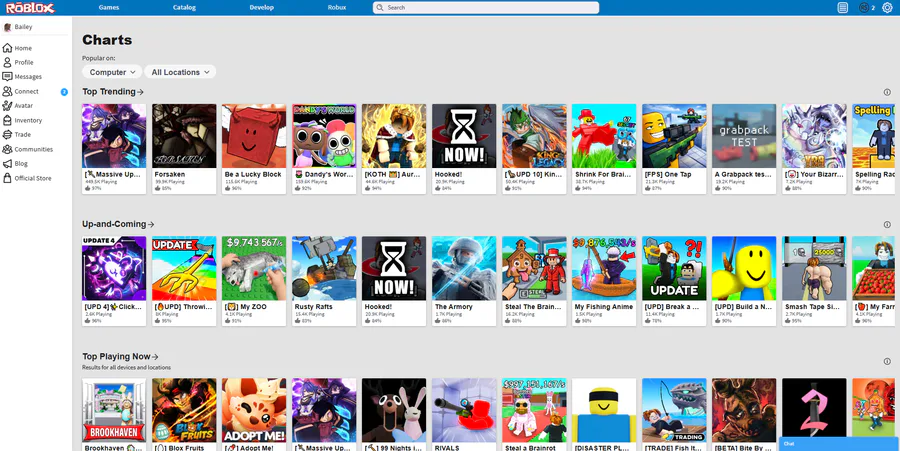Click the Connect icon in sidebar
Screen dimensions: 900x451
(x=7, y=91)
